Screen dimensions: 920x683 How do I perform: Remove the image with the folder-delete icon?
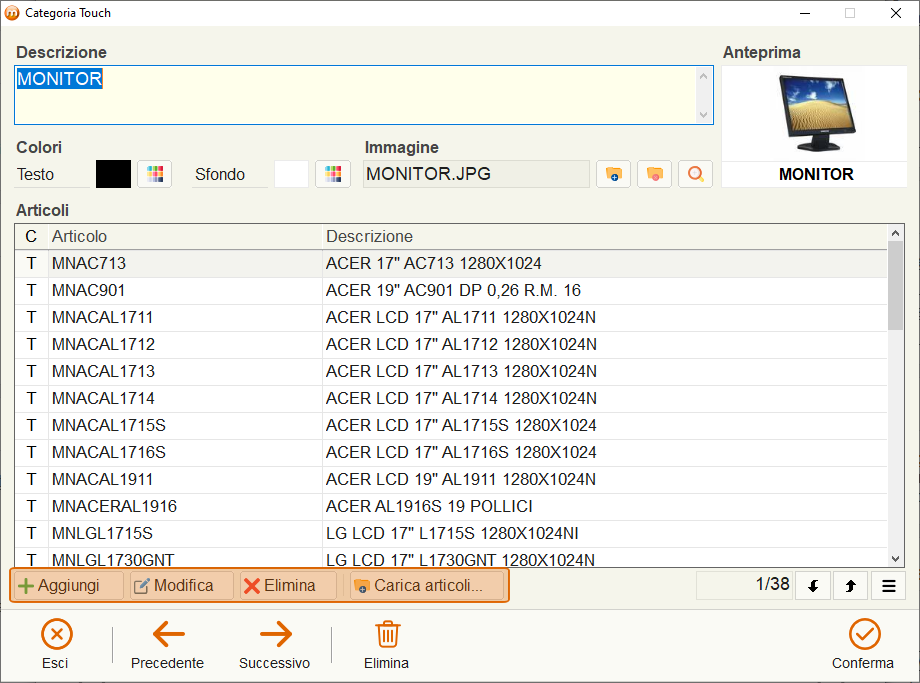654,174
